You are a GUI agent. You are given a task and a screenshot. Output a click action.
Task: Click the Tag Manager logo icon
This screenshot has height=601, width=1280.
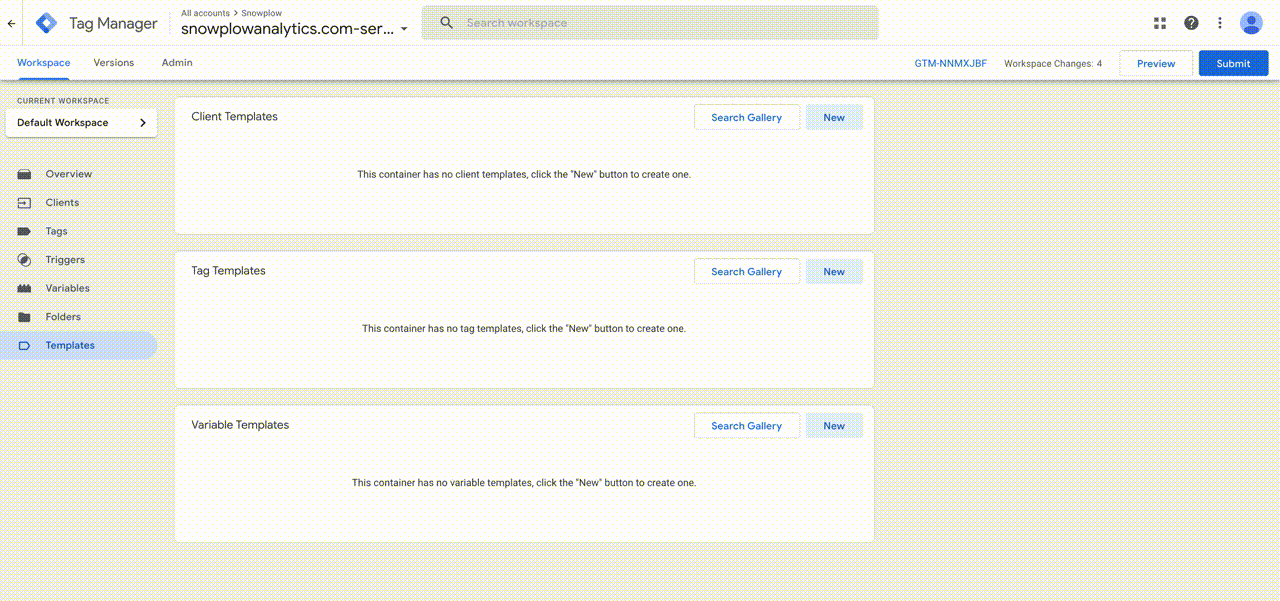click(x=45, y=22)
